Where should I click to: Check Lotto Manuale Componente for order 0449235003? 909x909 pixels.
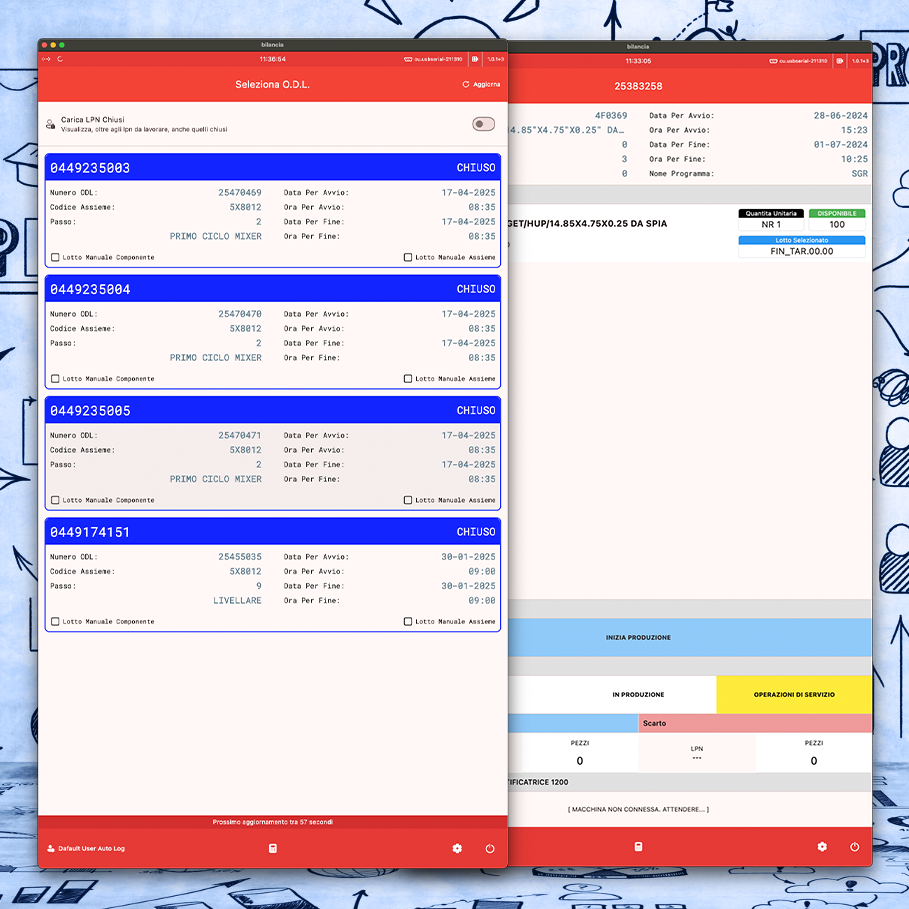coord(55,257)
